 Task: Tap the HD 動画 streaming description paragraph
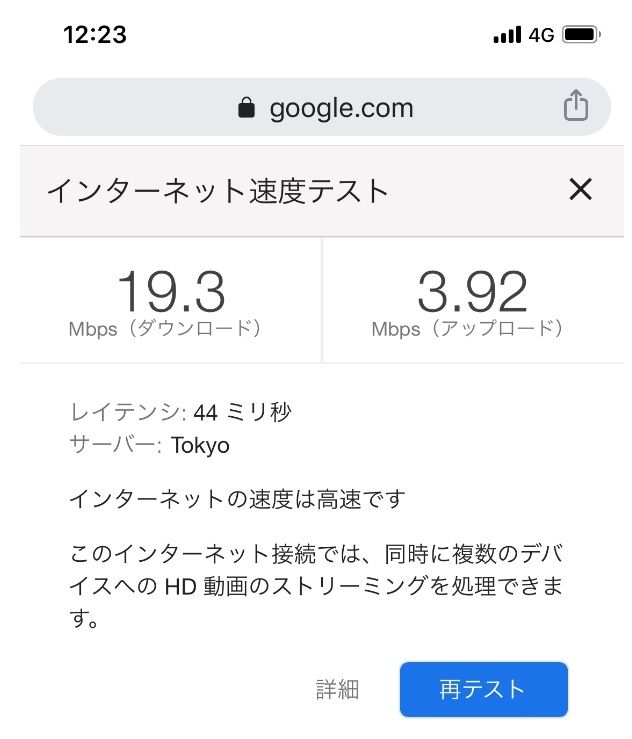(x=315, y=586)
